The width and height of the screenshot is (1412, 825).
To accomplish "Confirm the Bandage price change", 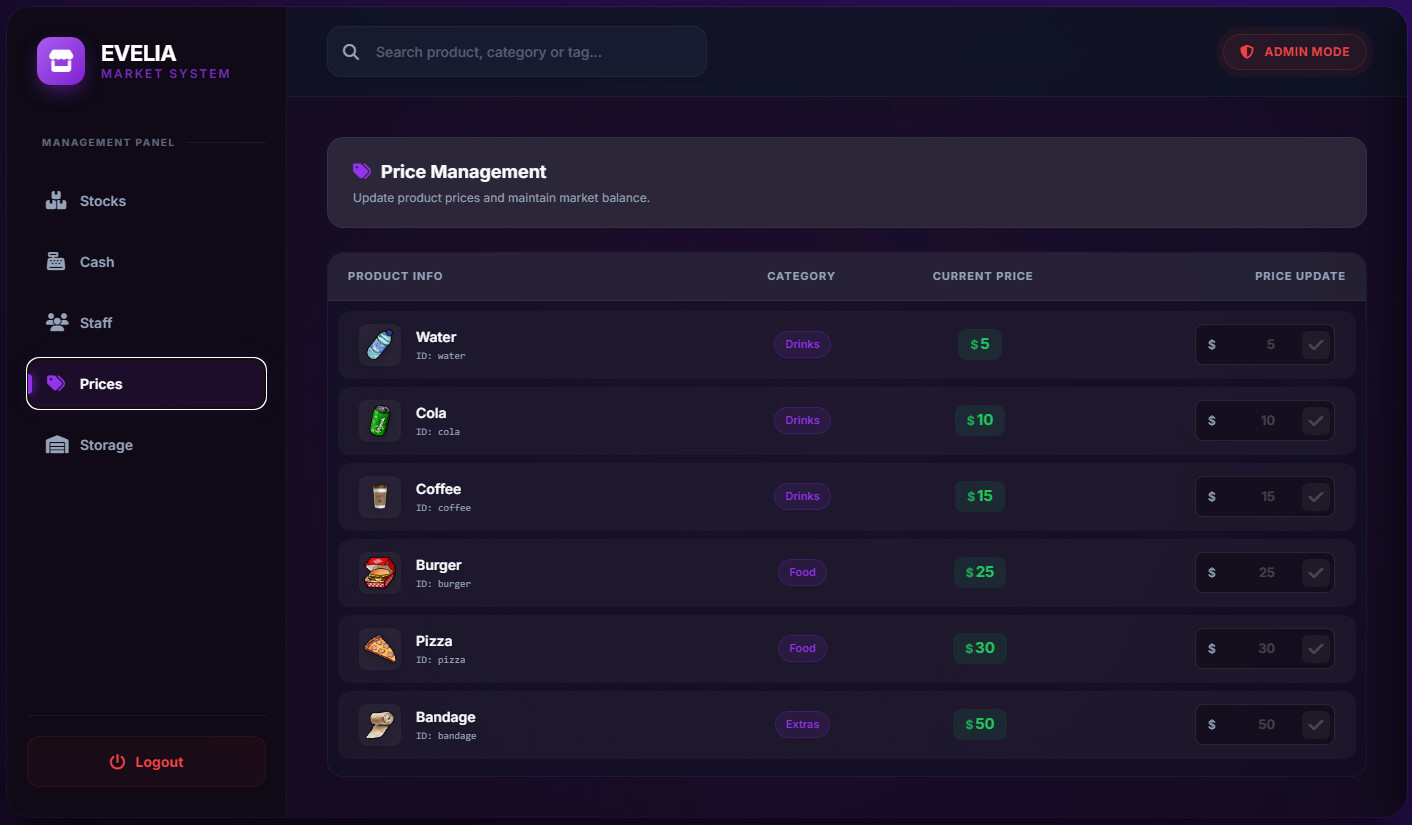I will point(1316,724).
